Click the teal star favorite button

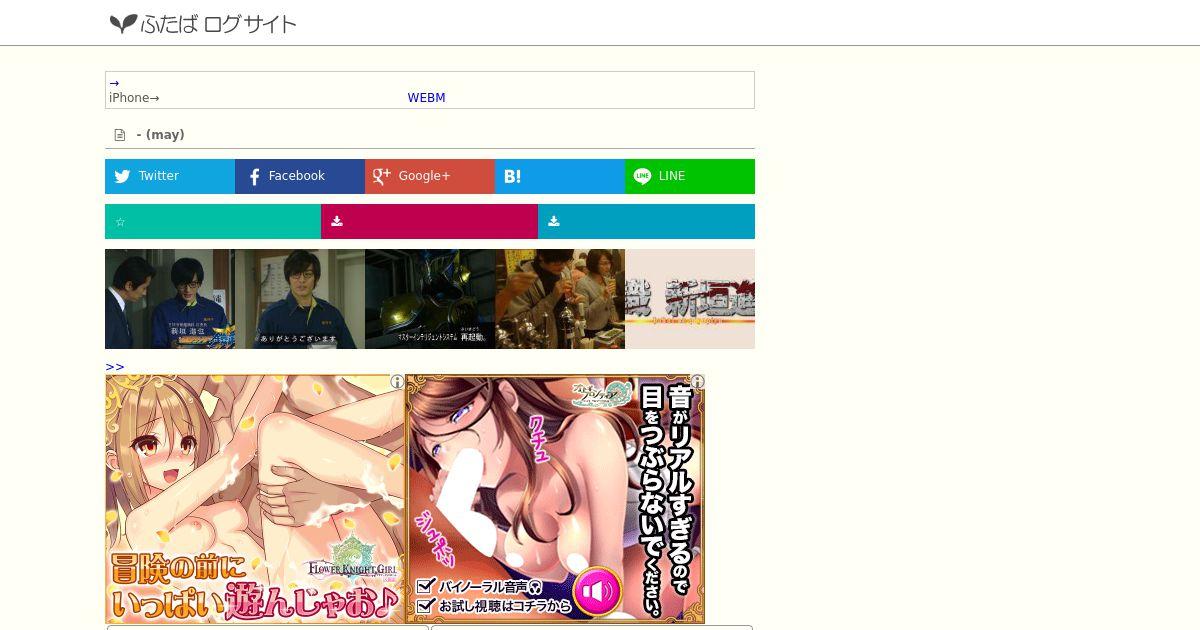pyautogui.click(x=213, y=222)
